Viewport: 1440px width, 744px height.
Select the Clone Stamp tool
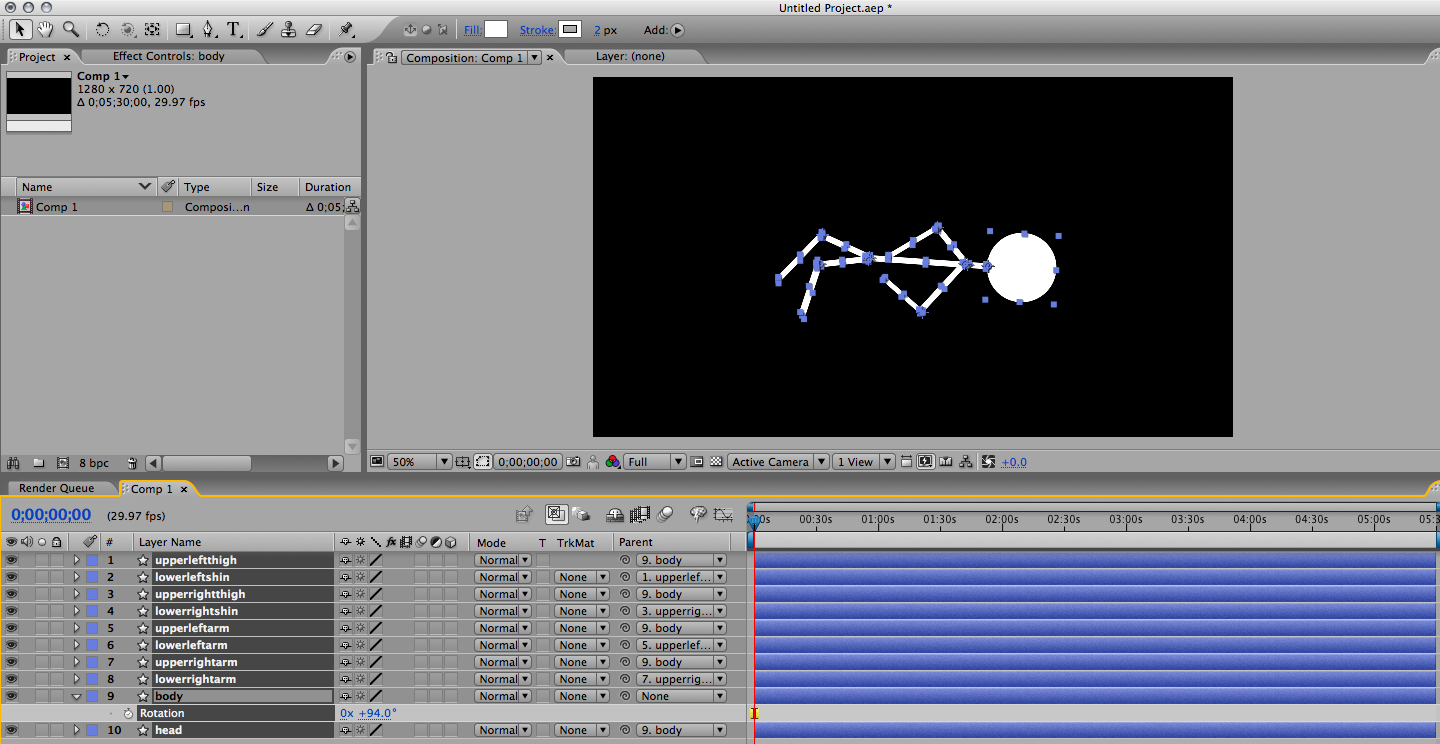click(x=289, y=29)
